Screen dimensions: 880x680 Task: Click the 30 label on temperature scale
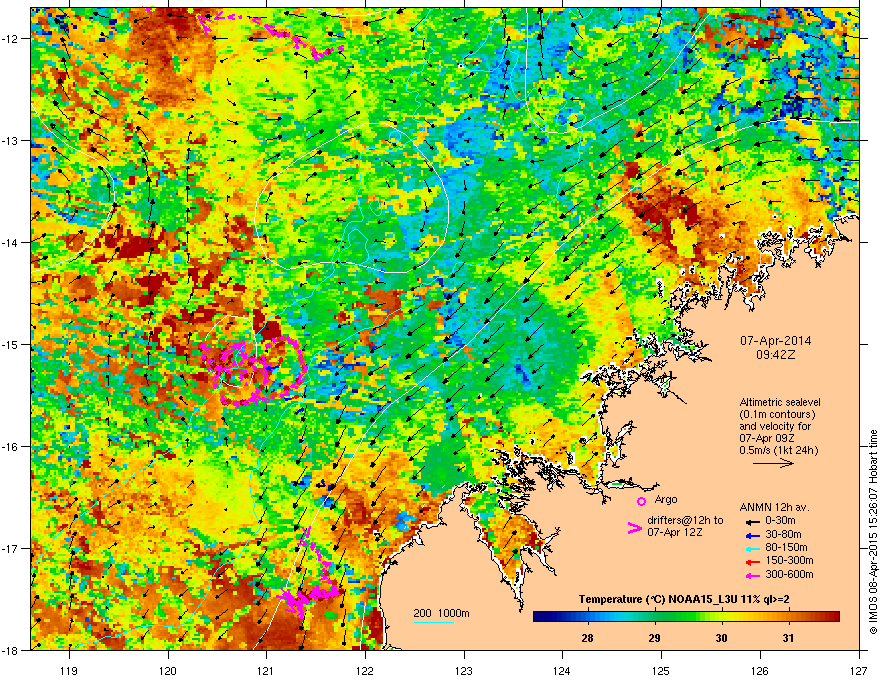721,638
